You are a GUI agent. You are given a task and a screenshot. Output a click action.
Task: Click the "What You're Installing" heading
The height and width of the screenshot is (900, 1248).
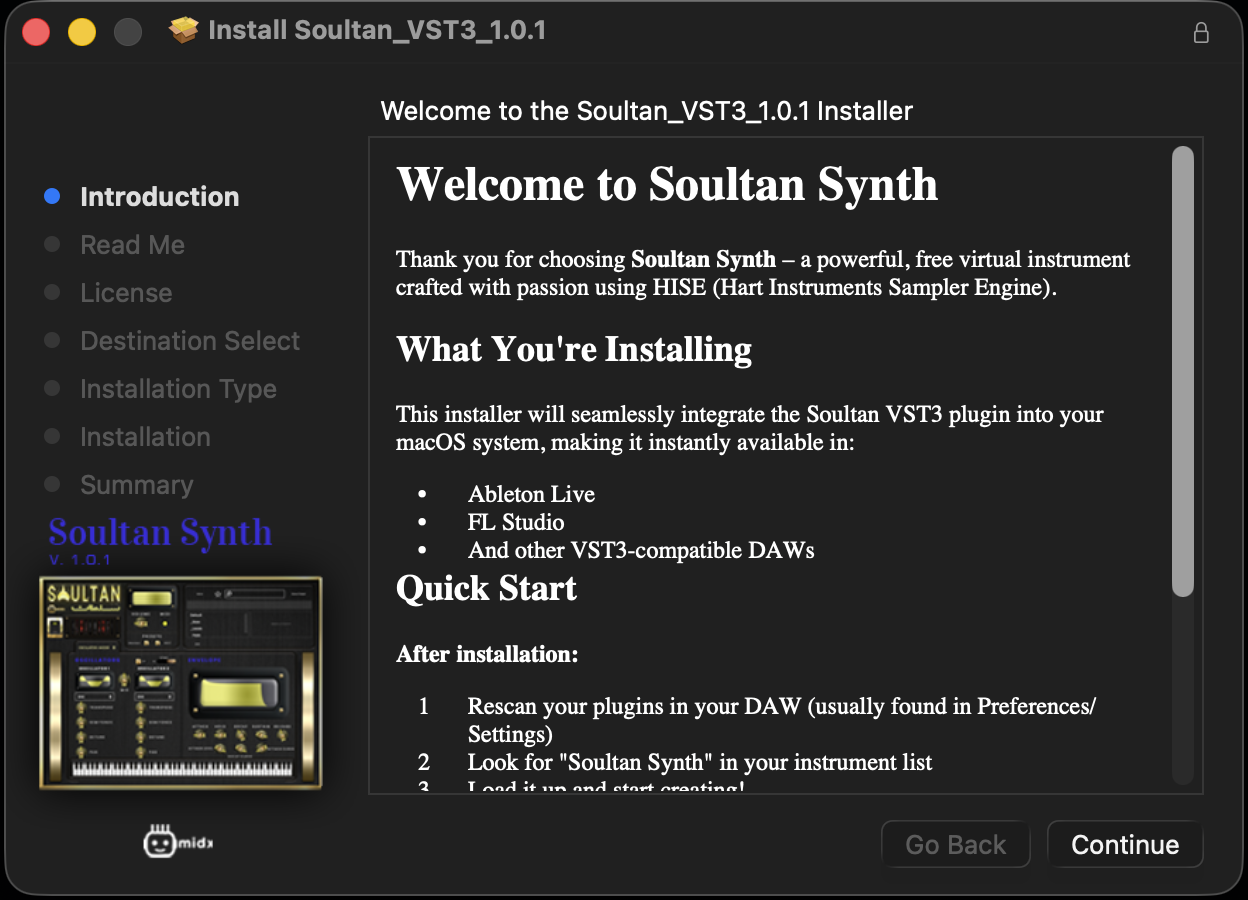click(x=574, y=349)
